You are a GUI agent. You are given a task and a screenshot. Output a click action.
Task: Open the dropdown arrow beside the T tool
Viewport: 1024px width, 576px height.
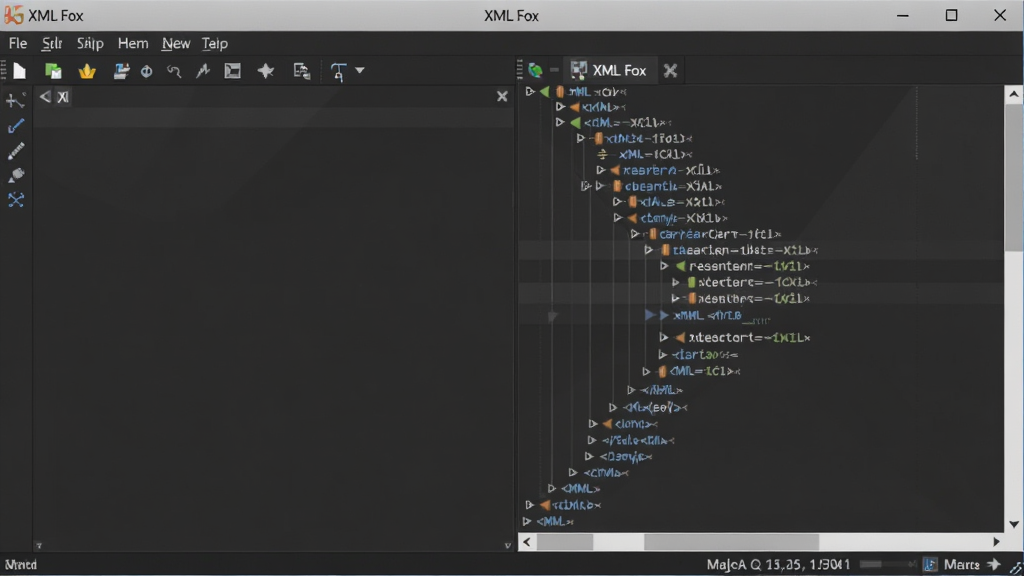(x=360, y=70)
